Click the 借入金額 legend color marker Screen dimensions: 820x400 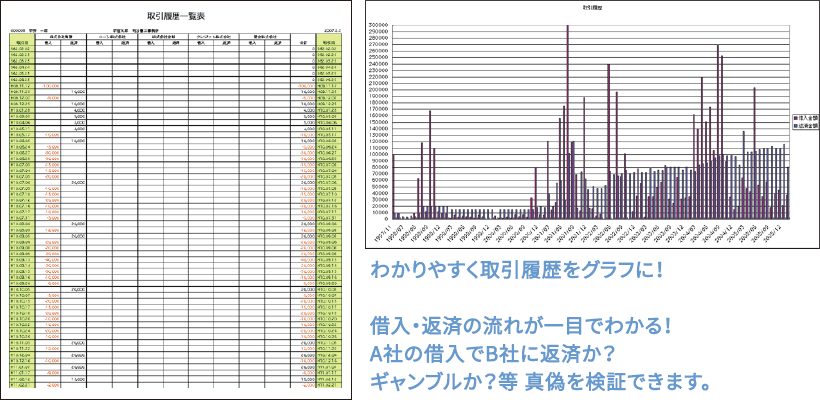[794, 117]
